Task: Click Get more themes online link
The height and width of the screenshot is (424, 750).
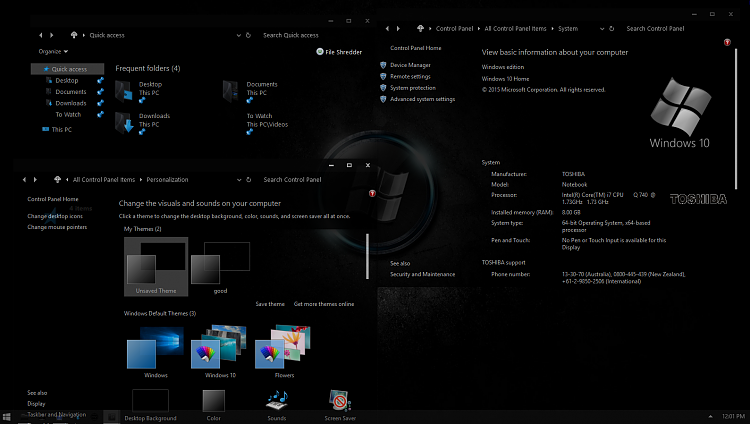Action: click(324, 304)
